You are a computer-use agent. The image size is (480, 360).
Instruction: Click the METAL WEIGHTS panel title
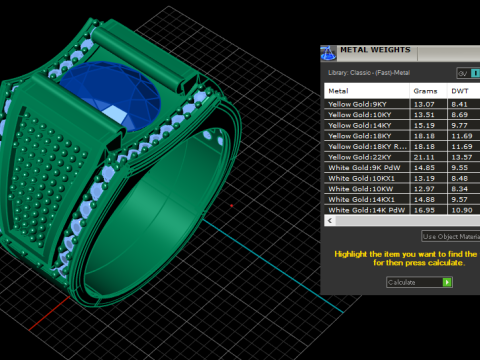click(375, 50)
